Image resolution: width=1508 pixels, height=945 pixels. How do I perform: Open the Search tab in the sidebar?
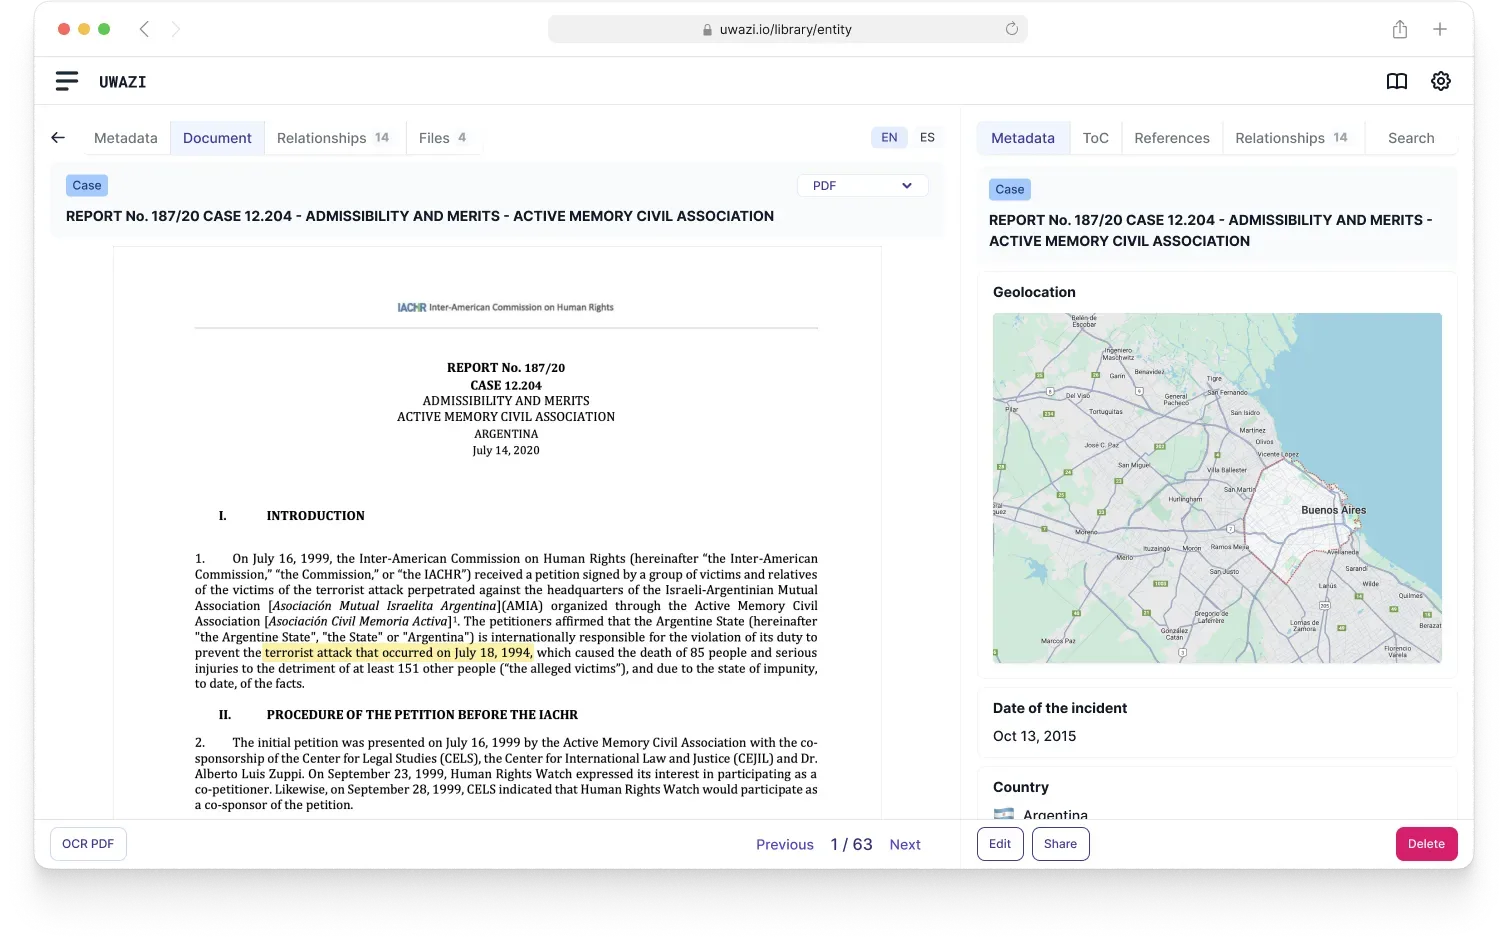click(x=1410, y=137)
